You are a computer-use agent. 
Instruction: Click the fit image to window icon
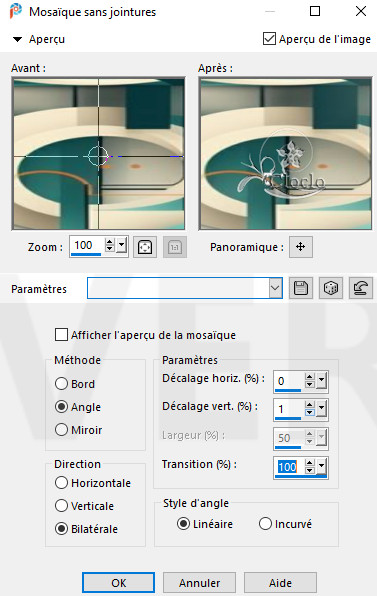click(145, 247)
